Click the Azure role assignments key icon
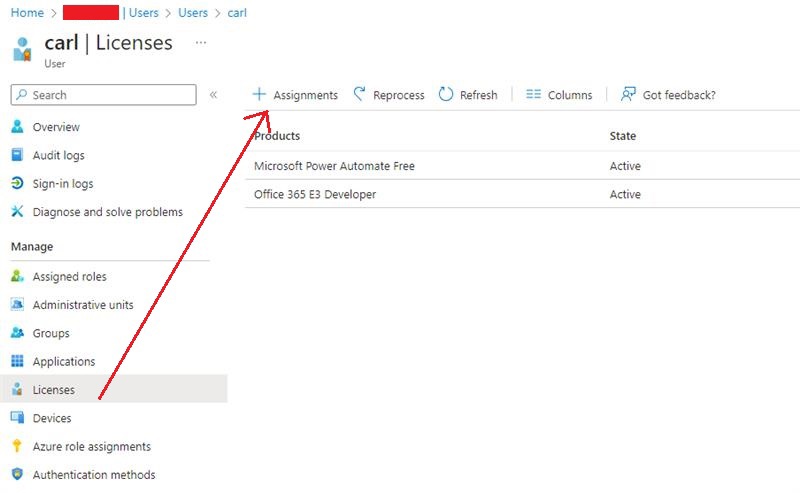Viewport: 800px width, 493px height. click(x=17, y=446)
